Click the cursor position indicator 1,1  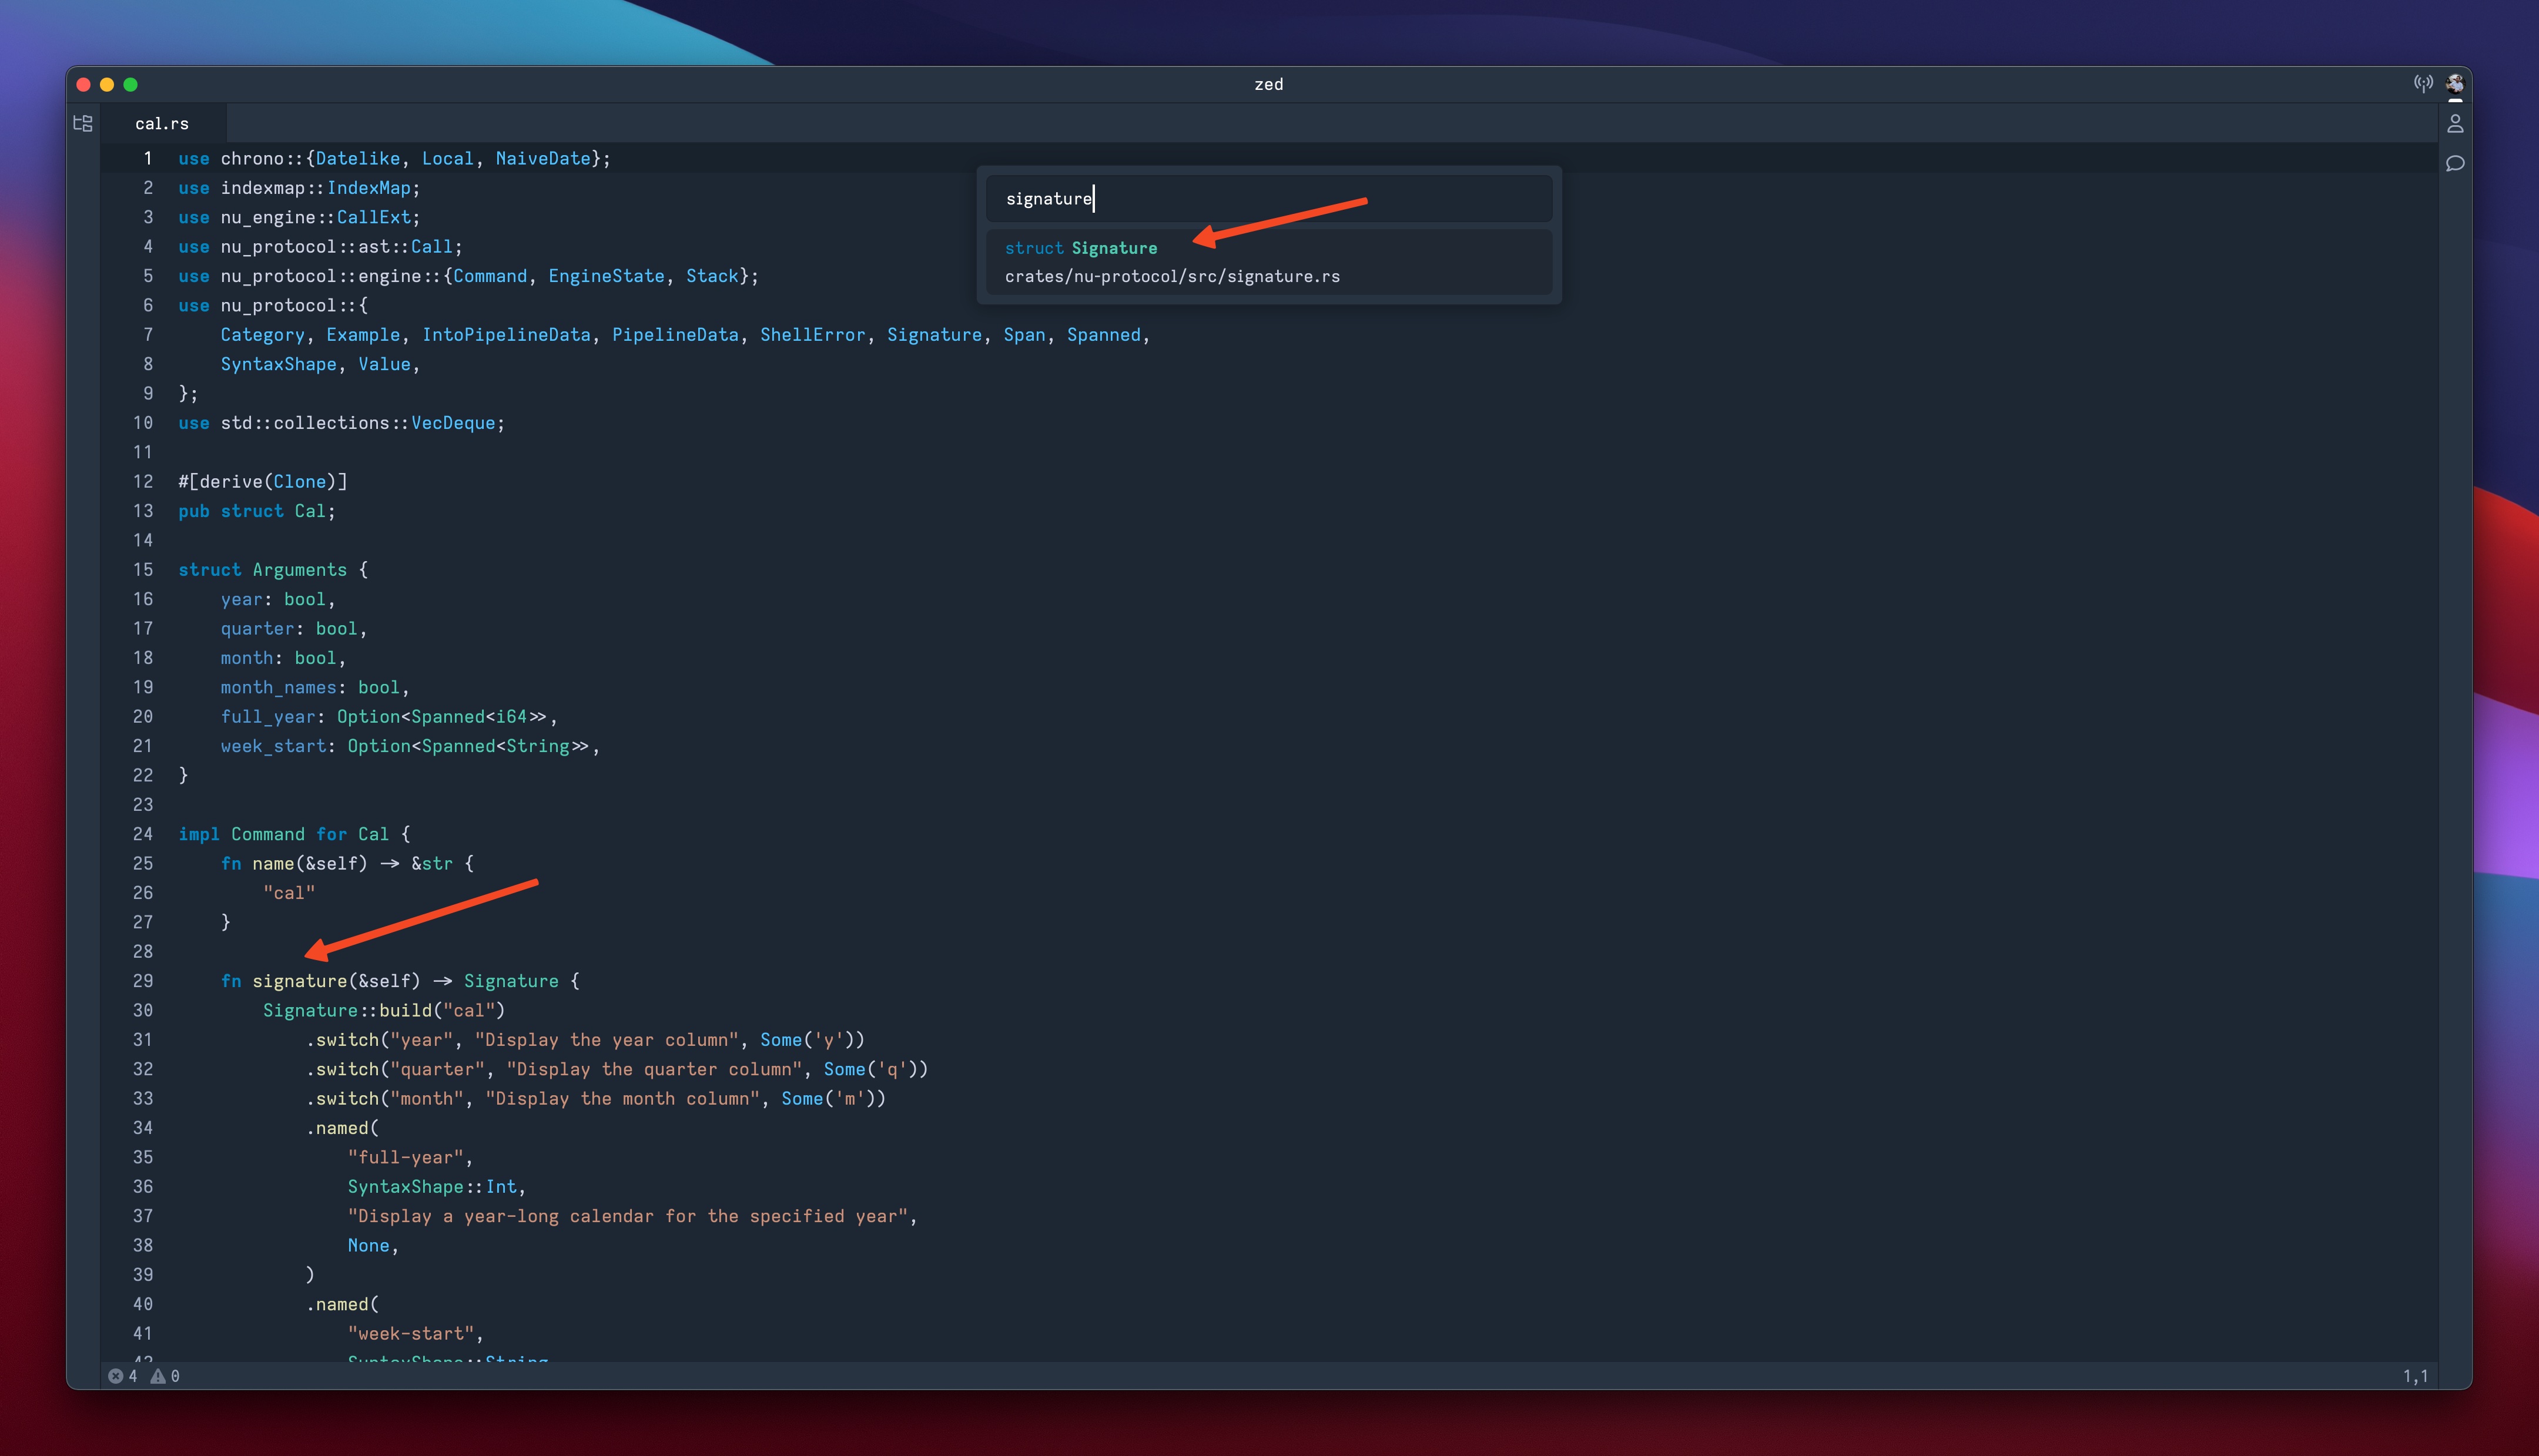click(x=2416, y=1375)
